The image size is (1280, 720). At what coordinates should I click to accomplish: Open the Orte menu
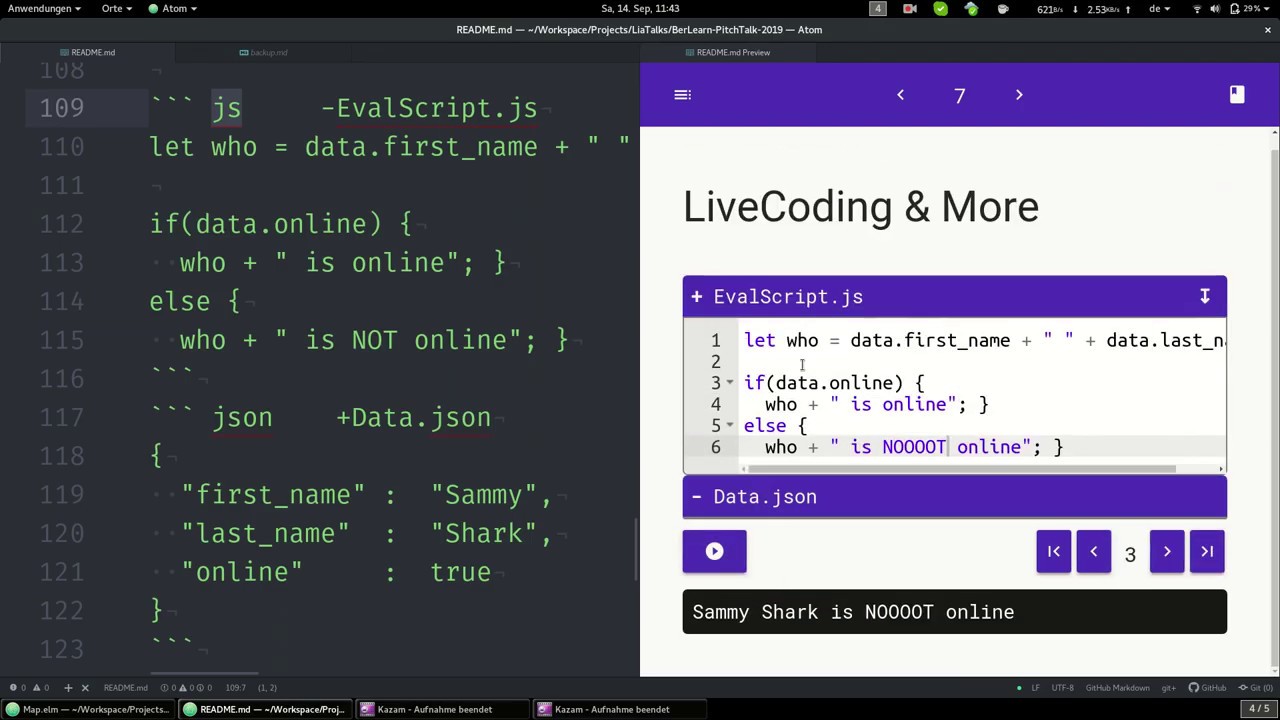(116, 8)
